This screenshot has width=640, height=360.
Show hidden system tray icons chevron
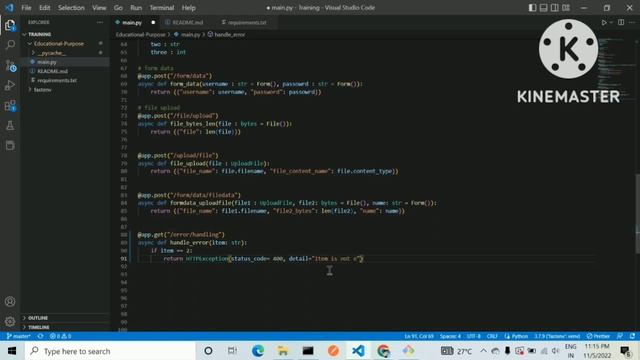pos(483,351)
